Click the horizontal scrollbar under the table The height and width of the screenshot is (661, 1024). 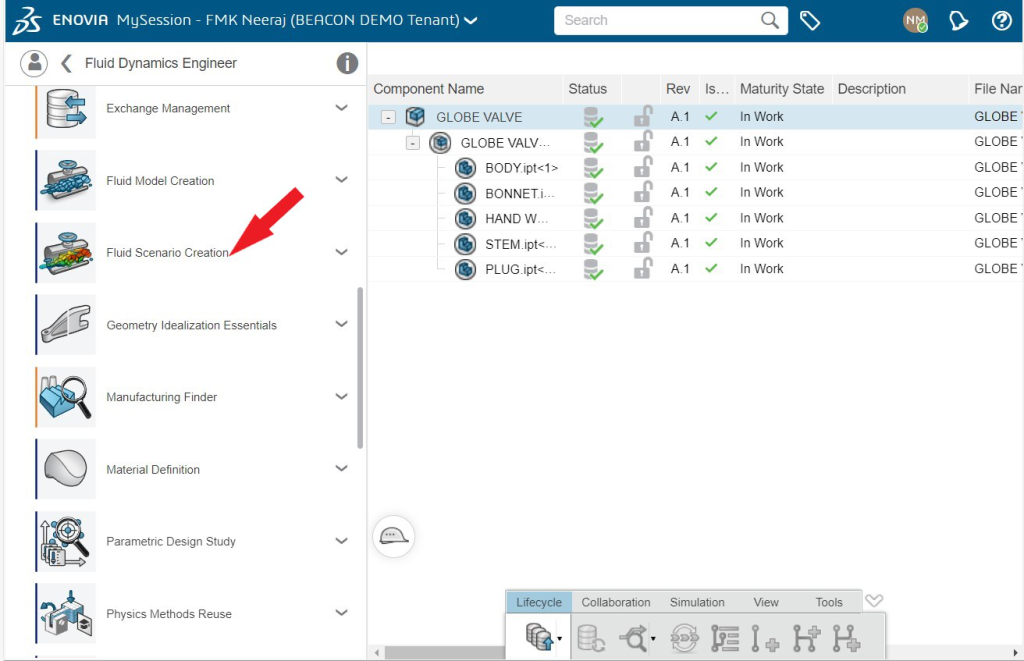click(444, 653)
